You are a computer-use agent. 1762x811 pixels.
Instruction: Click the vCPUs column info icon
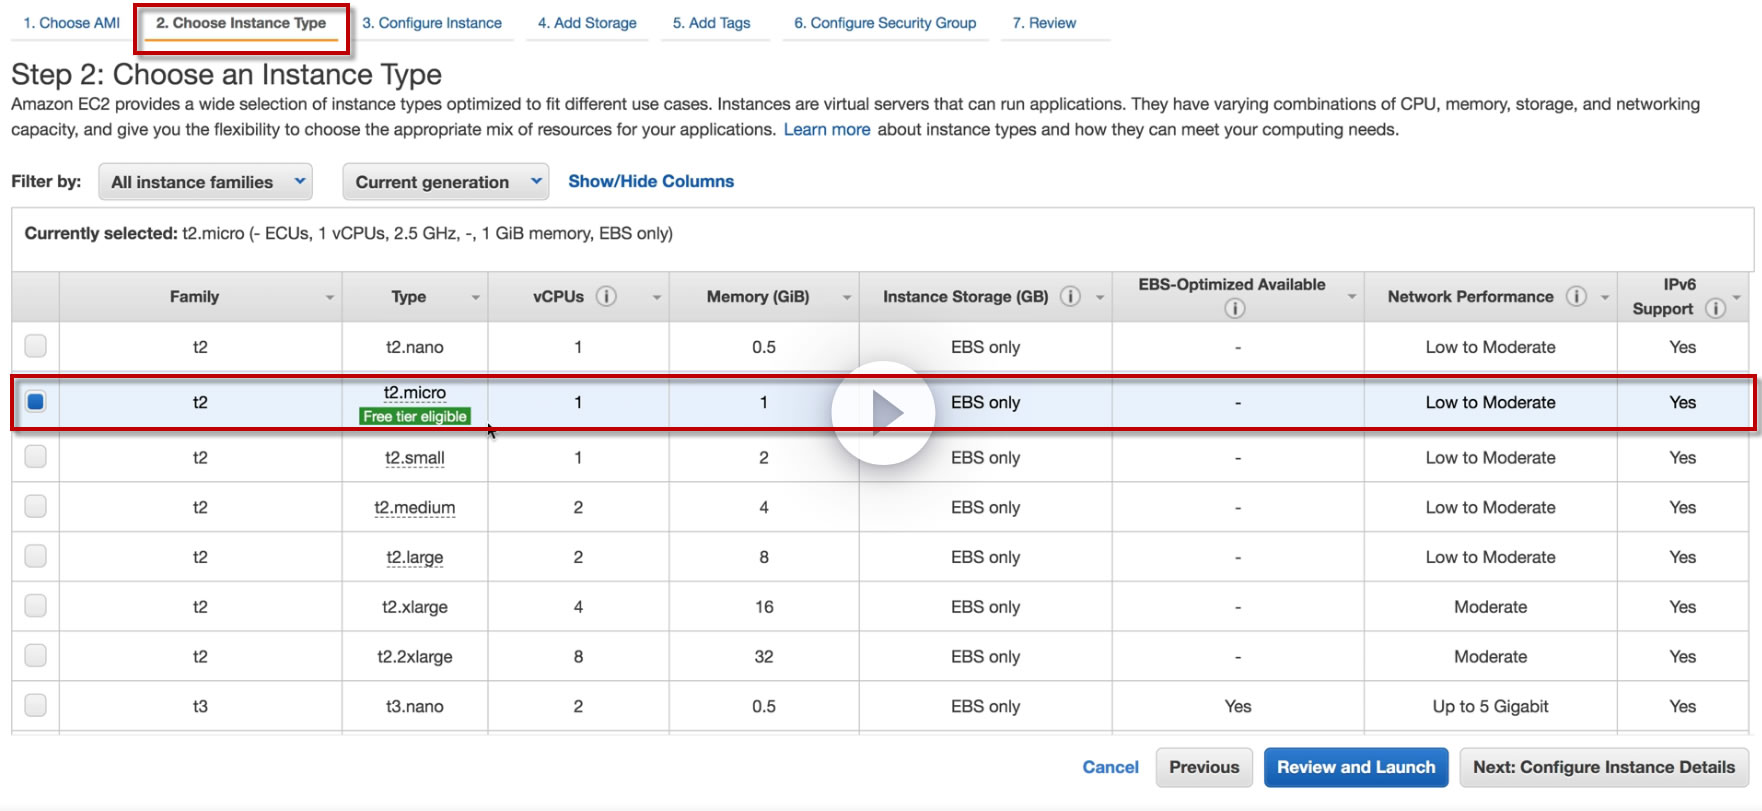click(606, 296)
